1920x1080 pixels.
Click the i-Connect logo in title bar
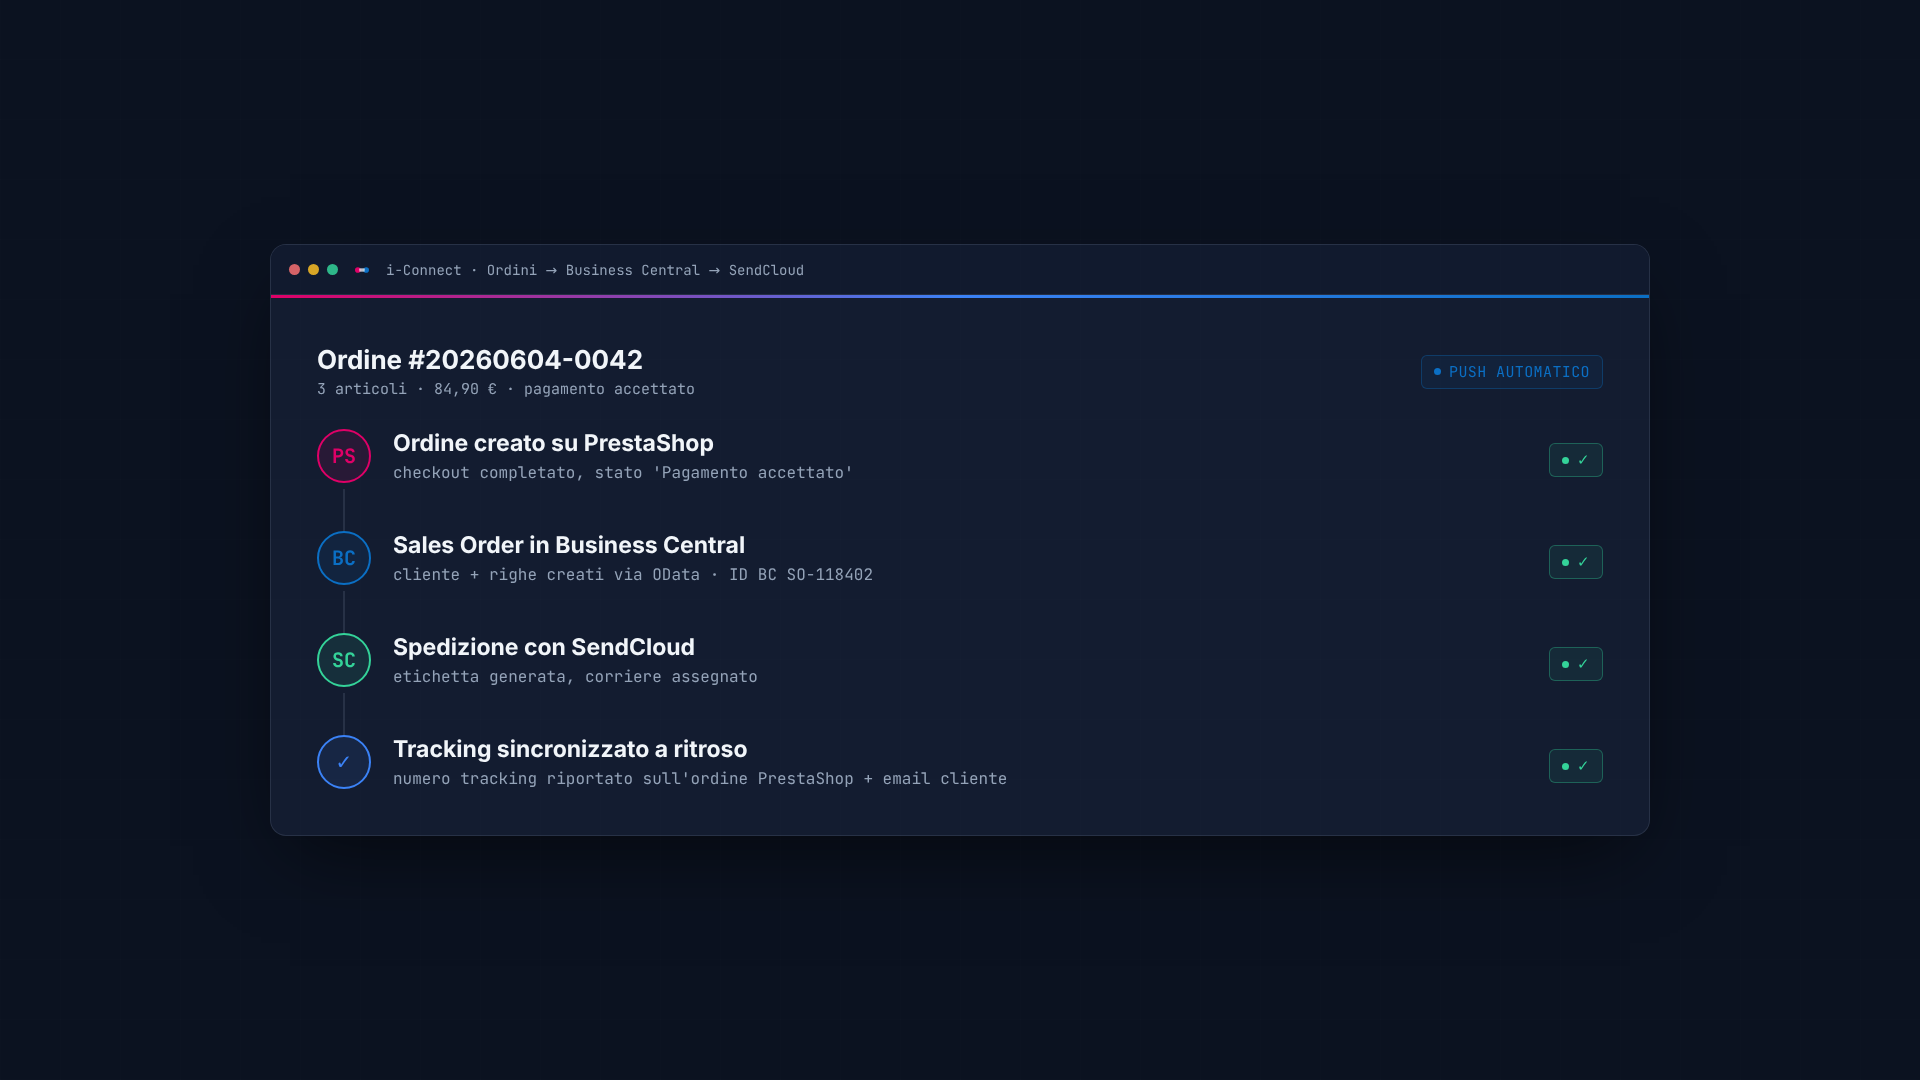(362, 270)
